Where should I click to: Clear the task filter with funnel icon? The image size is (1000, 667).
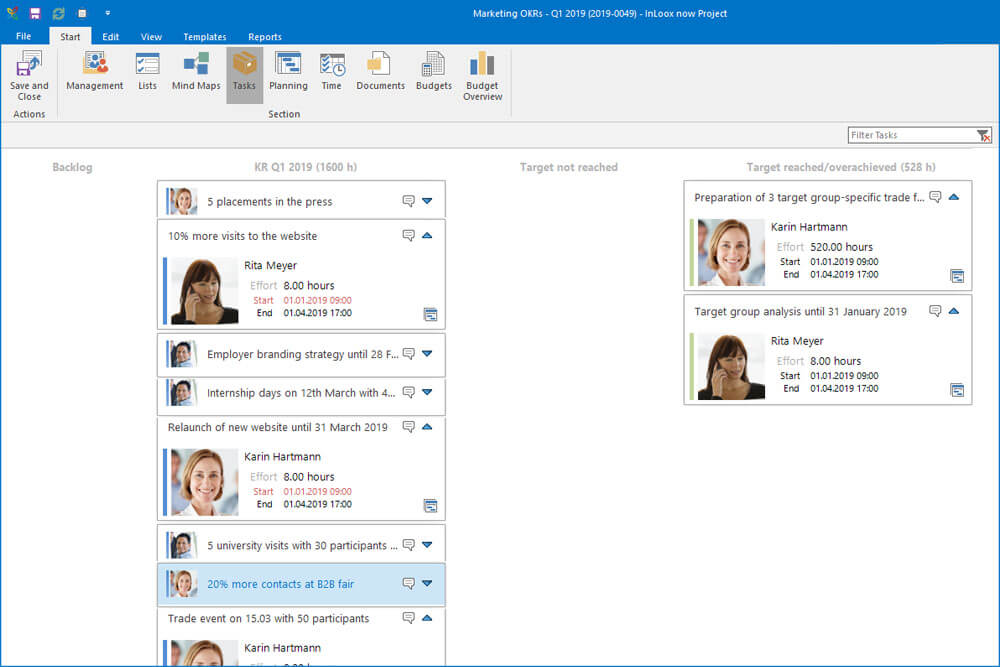click(x=983, y=135)
